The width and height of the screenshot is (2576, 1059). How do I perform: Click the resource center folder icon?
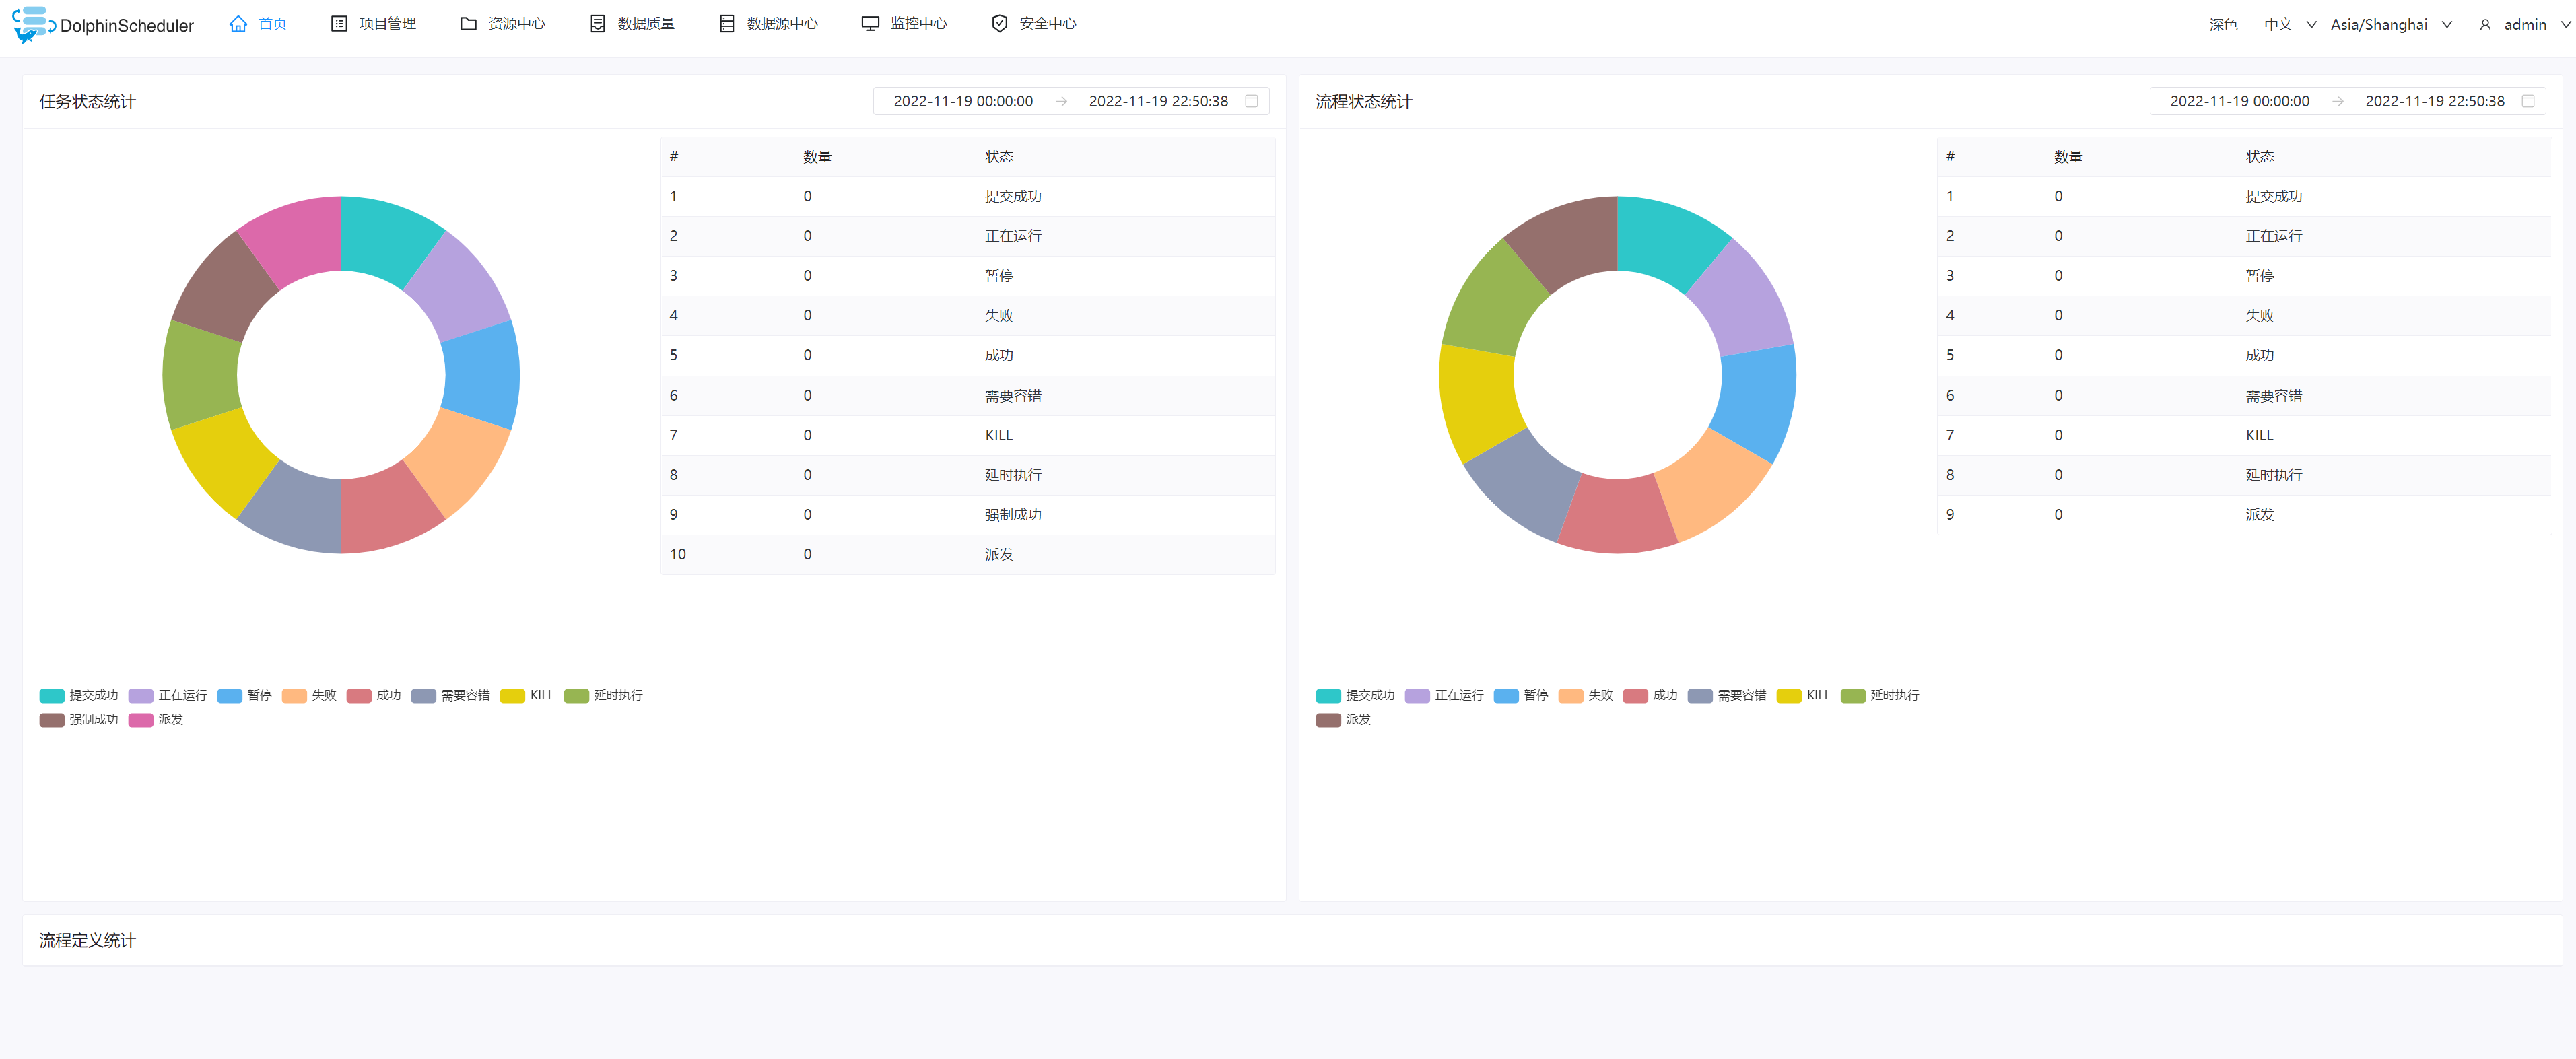click(x=468, y=24)
